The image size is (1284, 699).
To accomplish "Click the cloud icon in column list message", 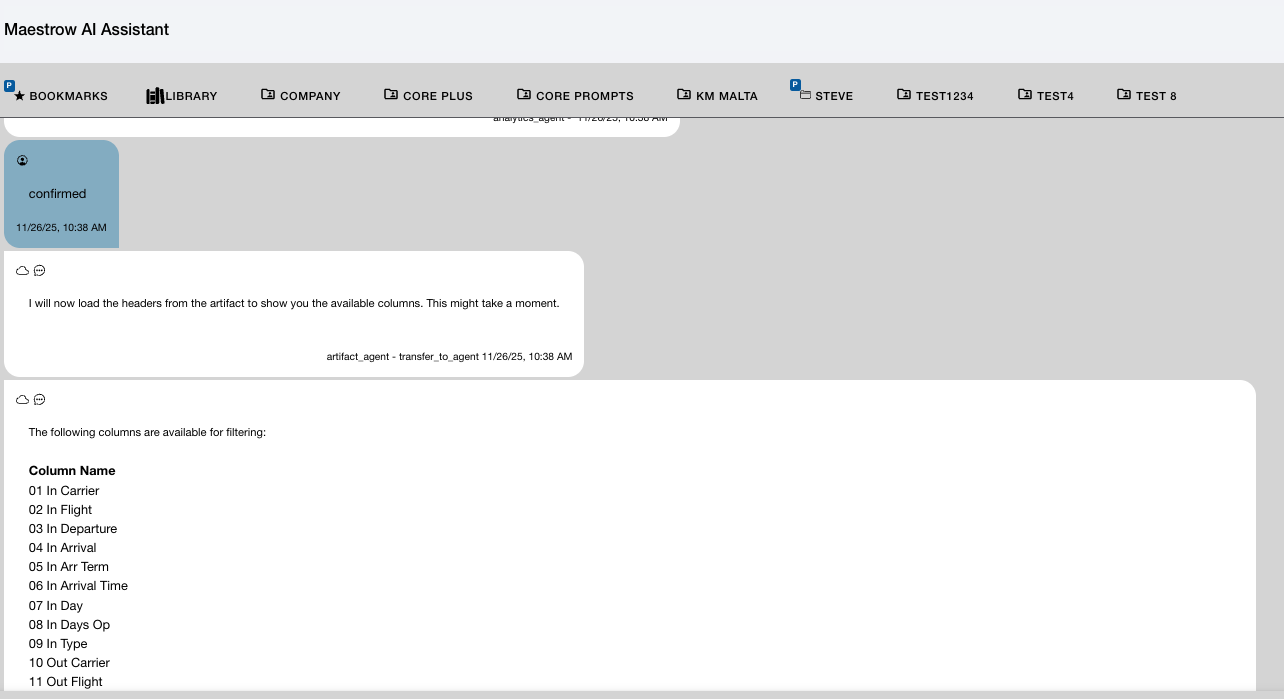I will (x=22, y=400).
